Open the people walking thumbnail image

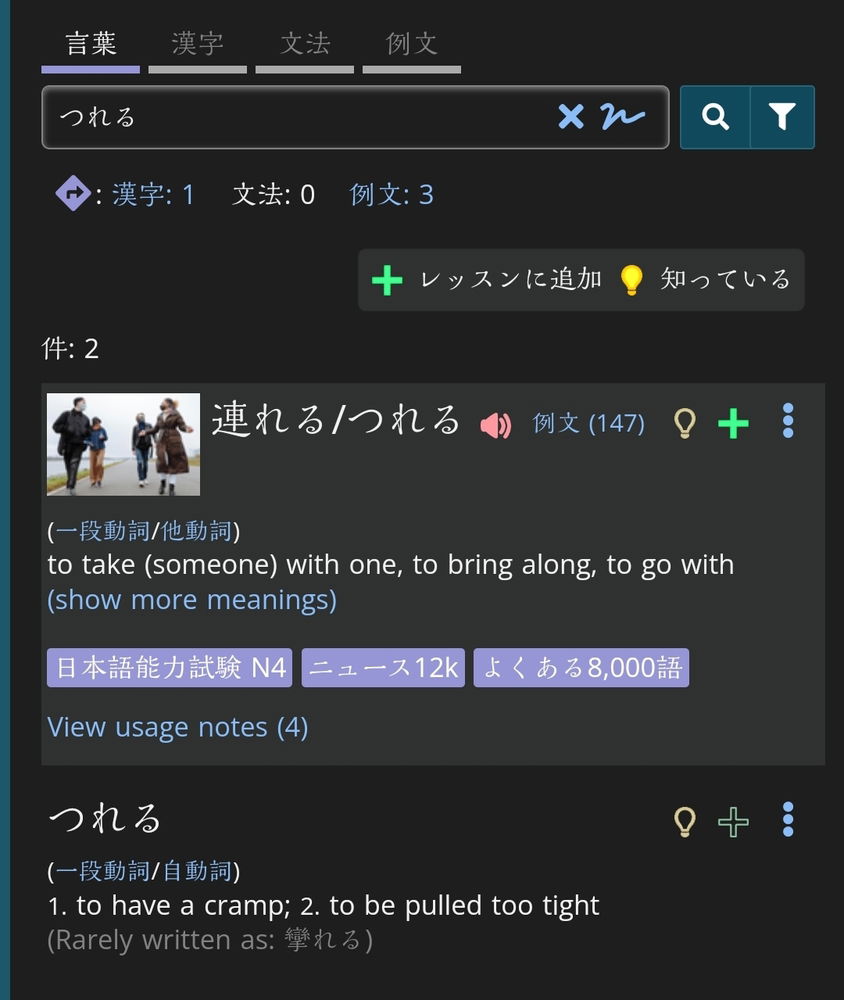123,445
